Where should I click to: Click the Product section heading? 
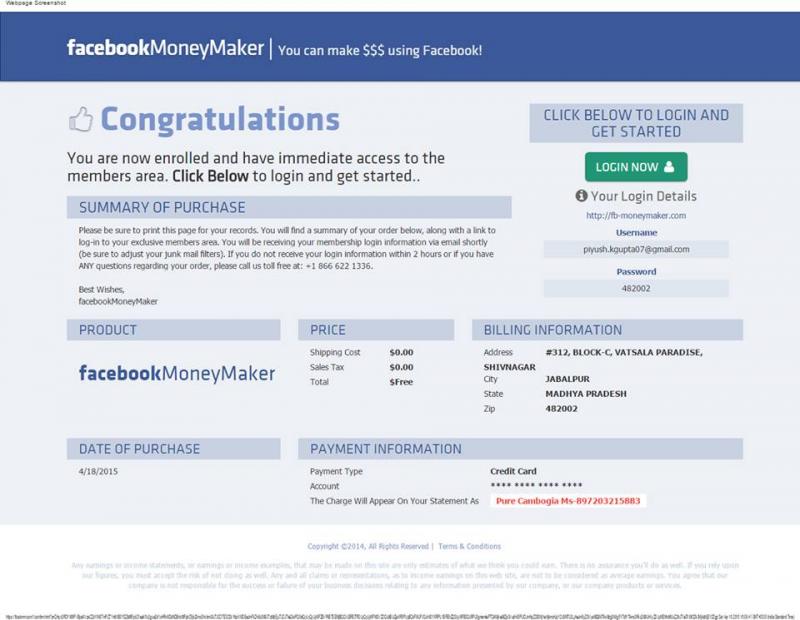pyautogui.click(x=173, y=330)
